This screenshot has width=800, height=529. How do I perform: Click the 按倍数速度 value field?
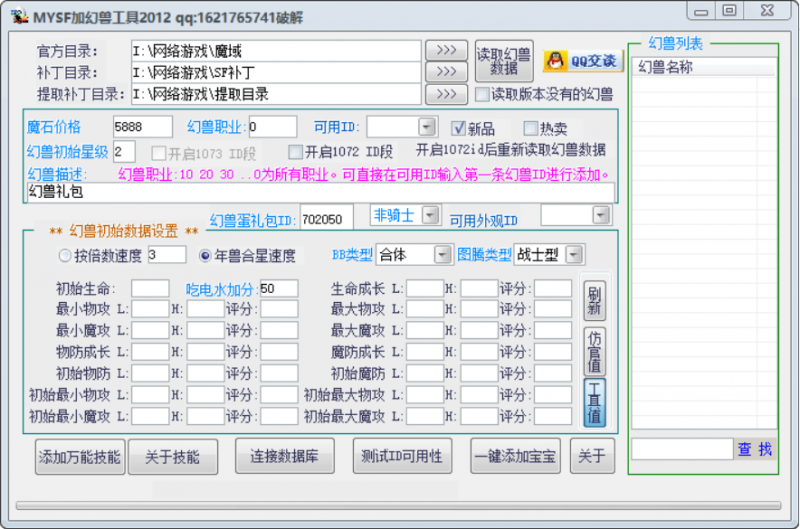pyautogui.click(x=167, y=255)
